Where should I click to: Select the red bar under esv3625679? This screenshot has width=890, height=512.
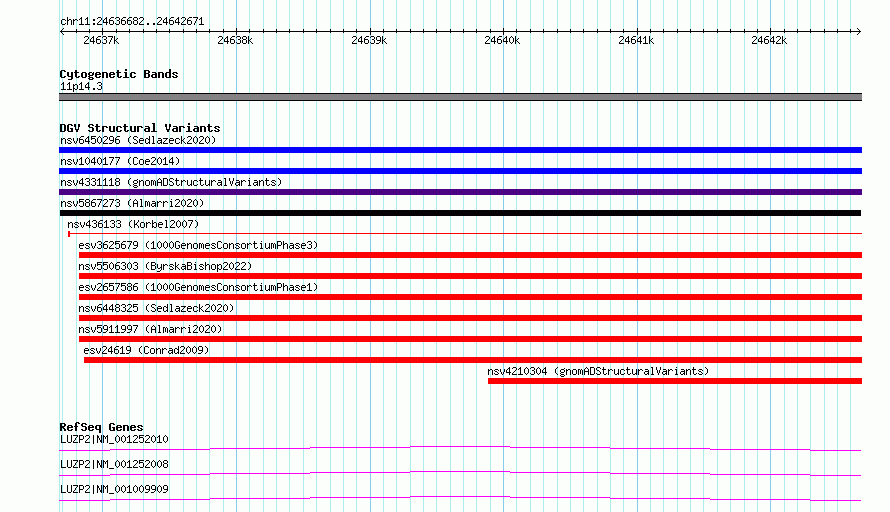click(471, 255)
